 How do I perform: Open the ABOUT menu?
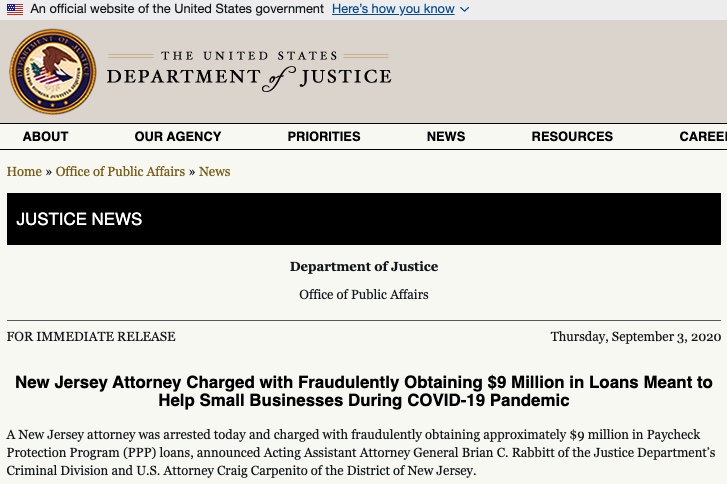pos(45,136)
